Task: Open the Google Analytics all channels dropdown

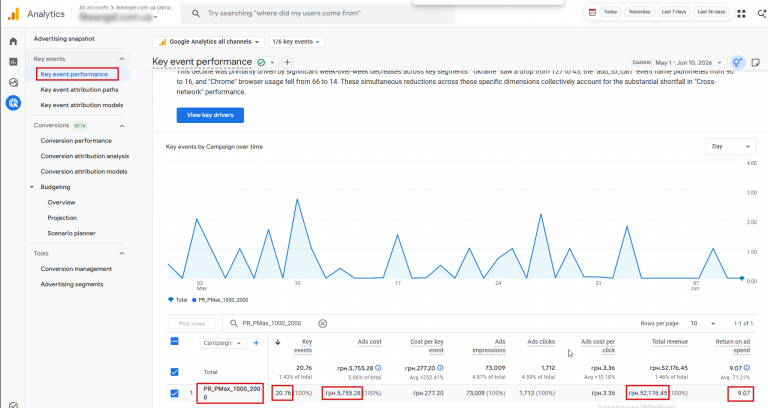Action: pos(209,42)
